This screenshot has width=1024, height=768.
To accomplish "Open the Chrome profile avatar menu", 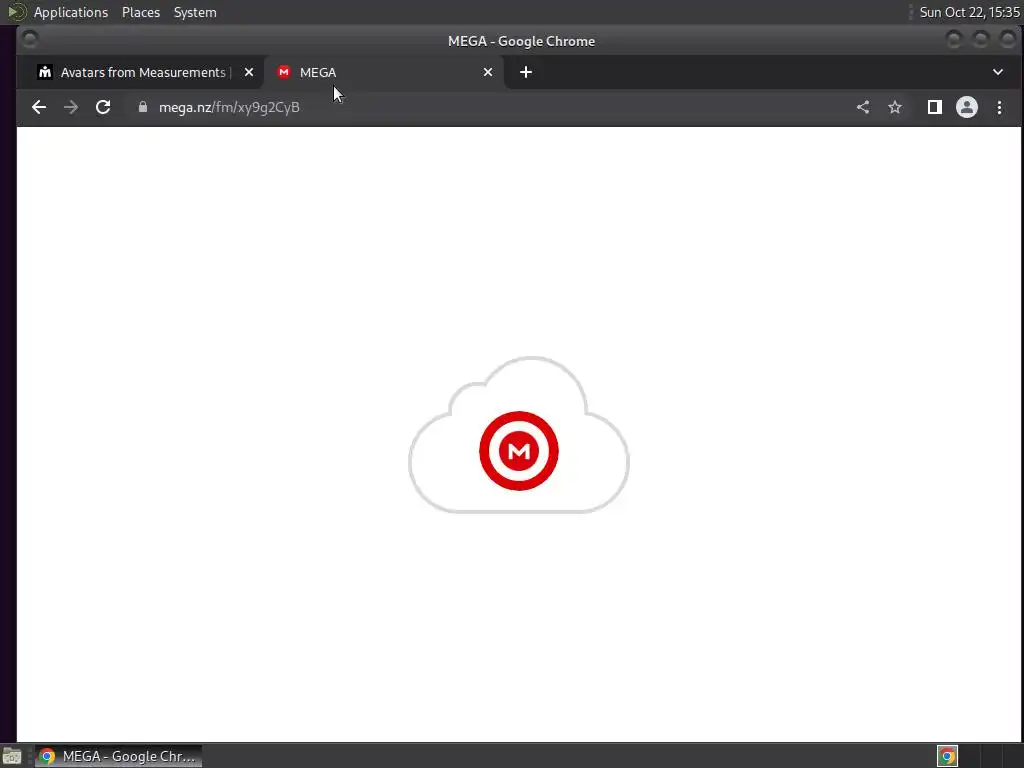I will tap(967, 107).
